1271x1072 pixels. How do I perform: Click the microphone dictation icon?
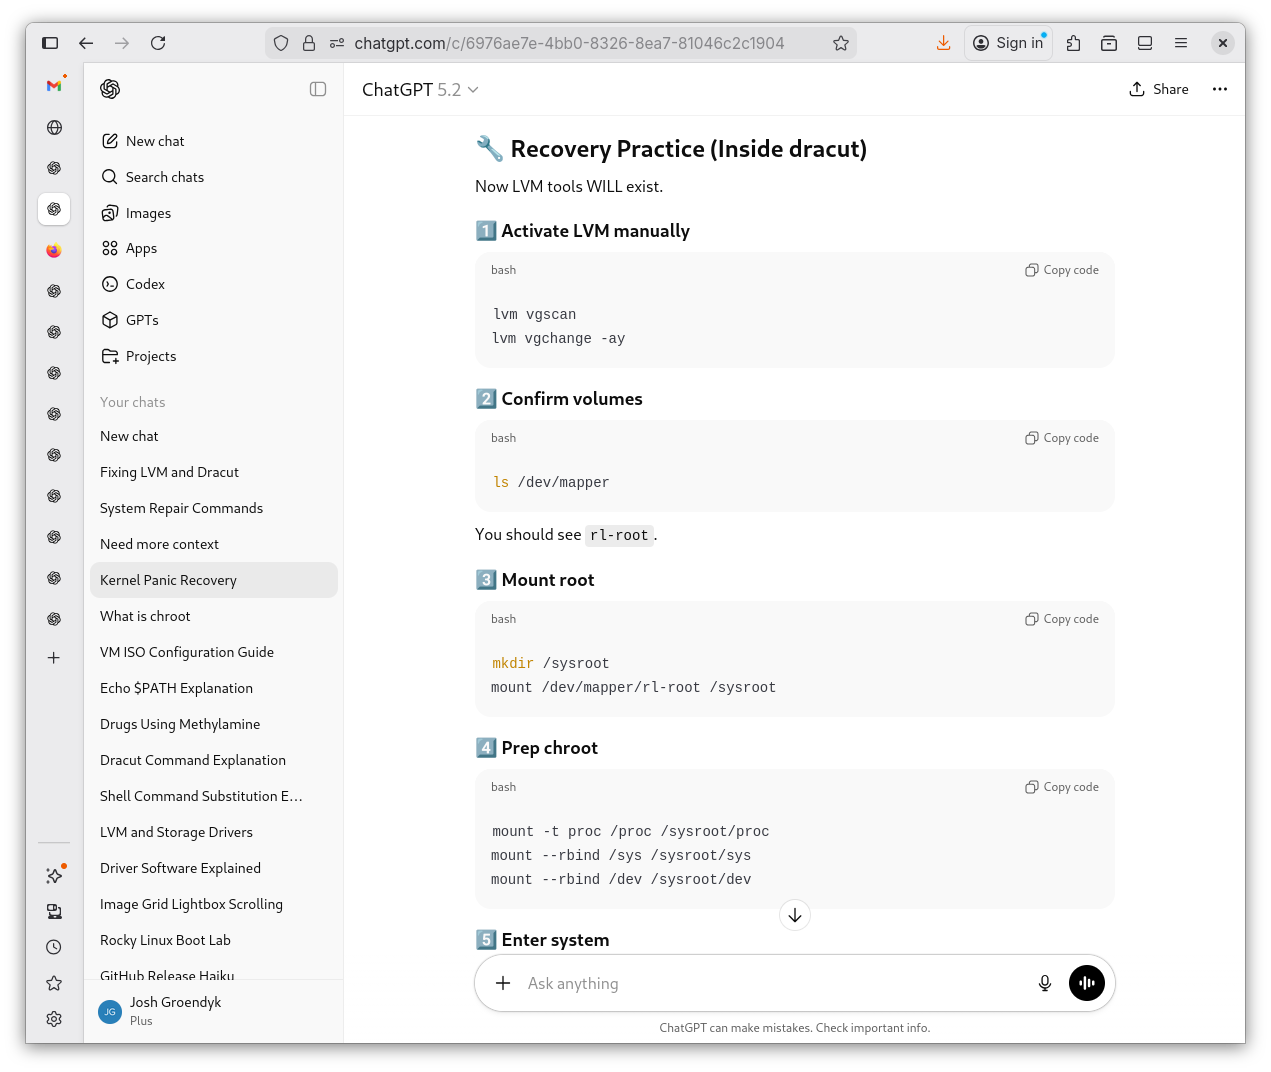pos(1044,983)
